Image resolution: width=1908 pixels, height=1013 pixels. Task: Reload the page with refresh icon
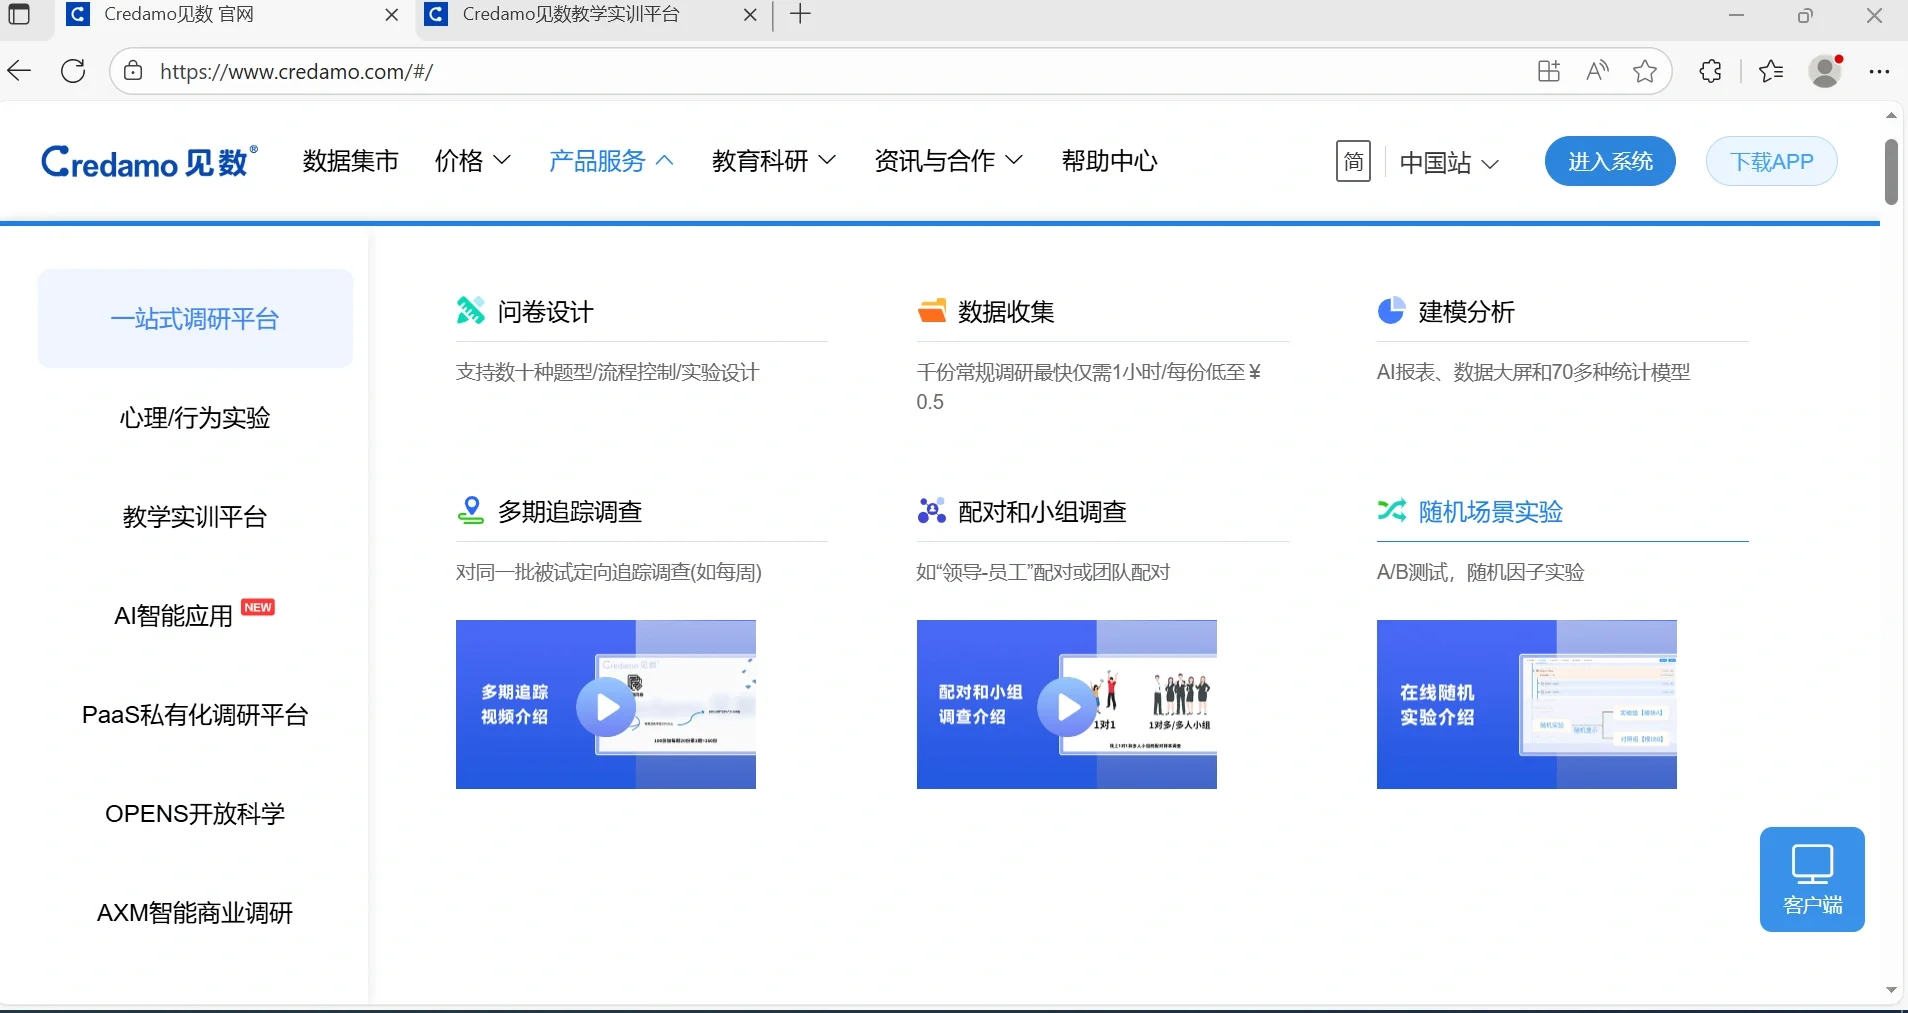[73, 71]
